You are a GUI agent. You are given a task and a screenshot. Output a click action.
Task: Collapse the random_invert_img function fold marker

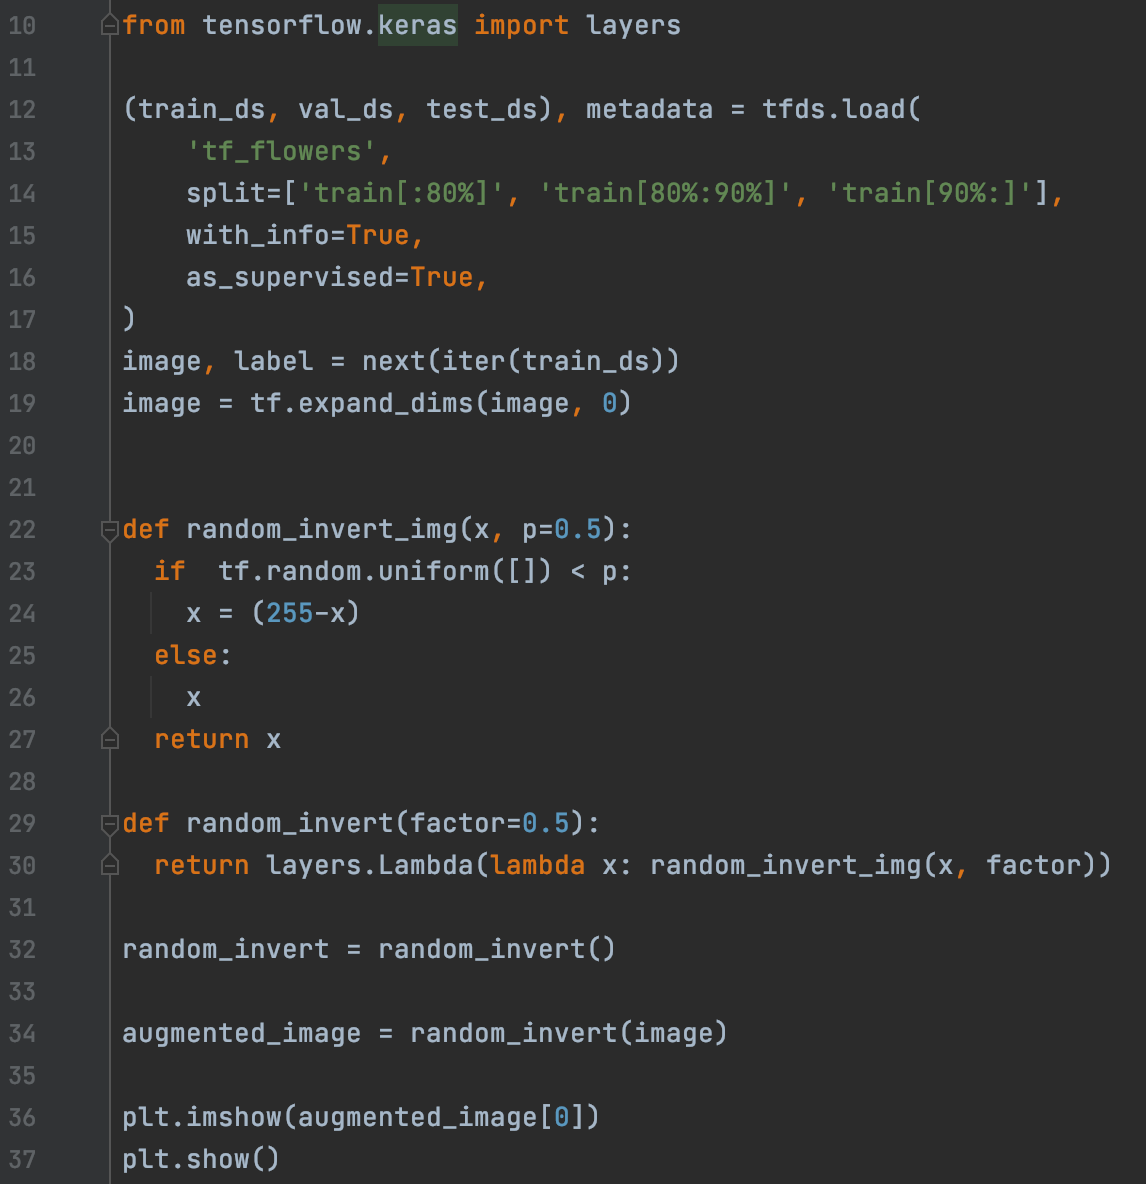(x=109, y=529)
